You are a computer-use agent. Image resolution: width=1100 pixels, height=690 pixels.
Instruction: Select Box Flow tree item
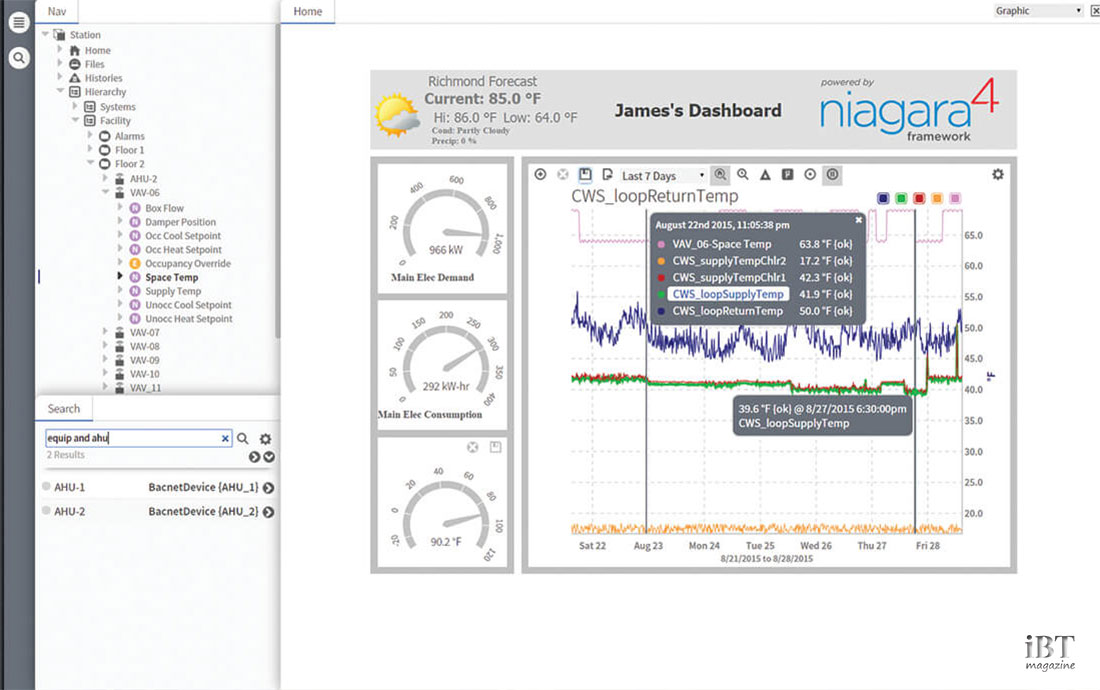164,208
